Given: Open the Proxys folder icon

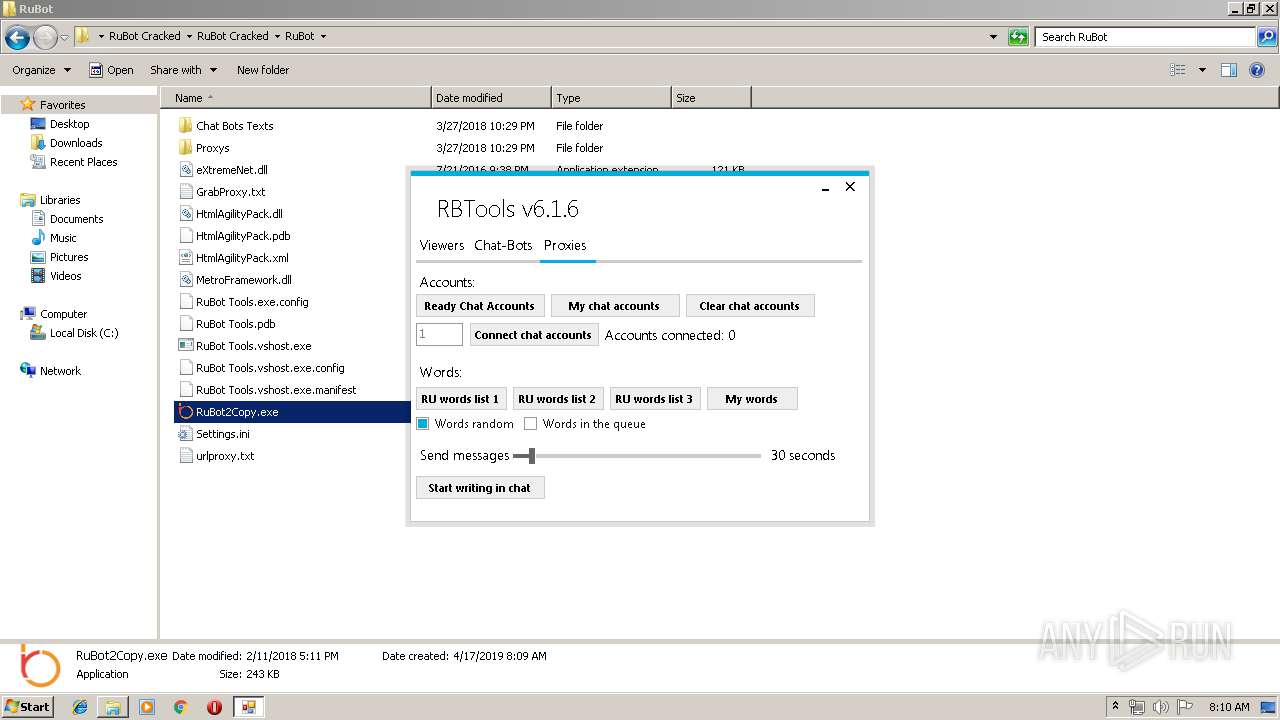Looking at the screenshot, I should [185, 148].
